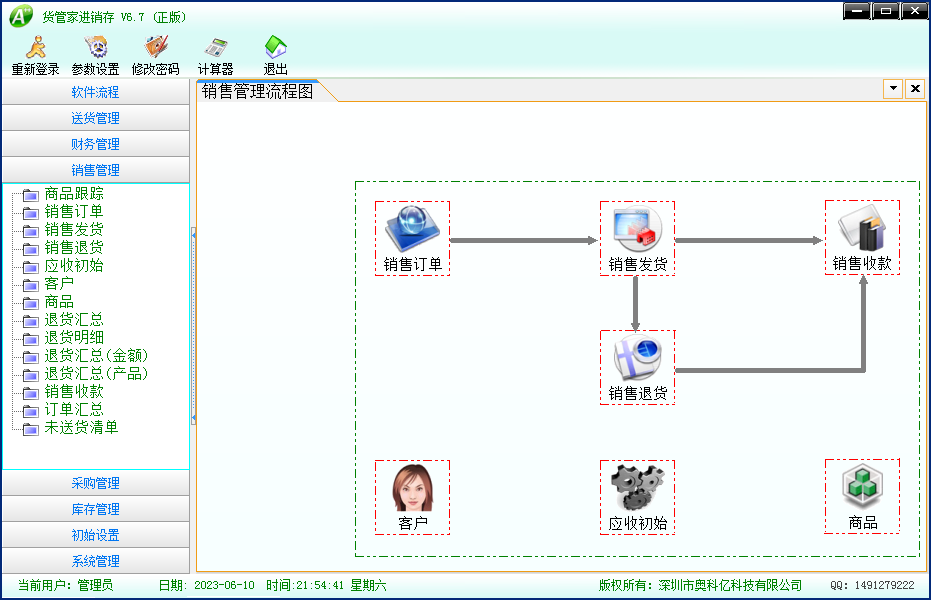
Task: Select 销售退货 in the sidebar tree
Action: tap(74, 247)
